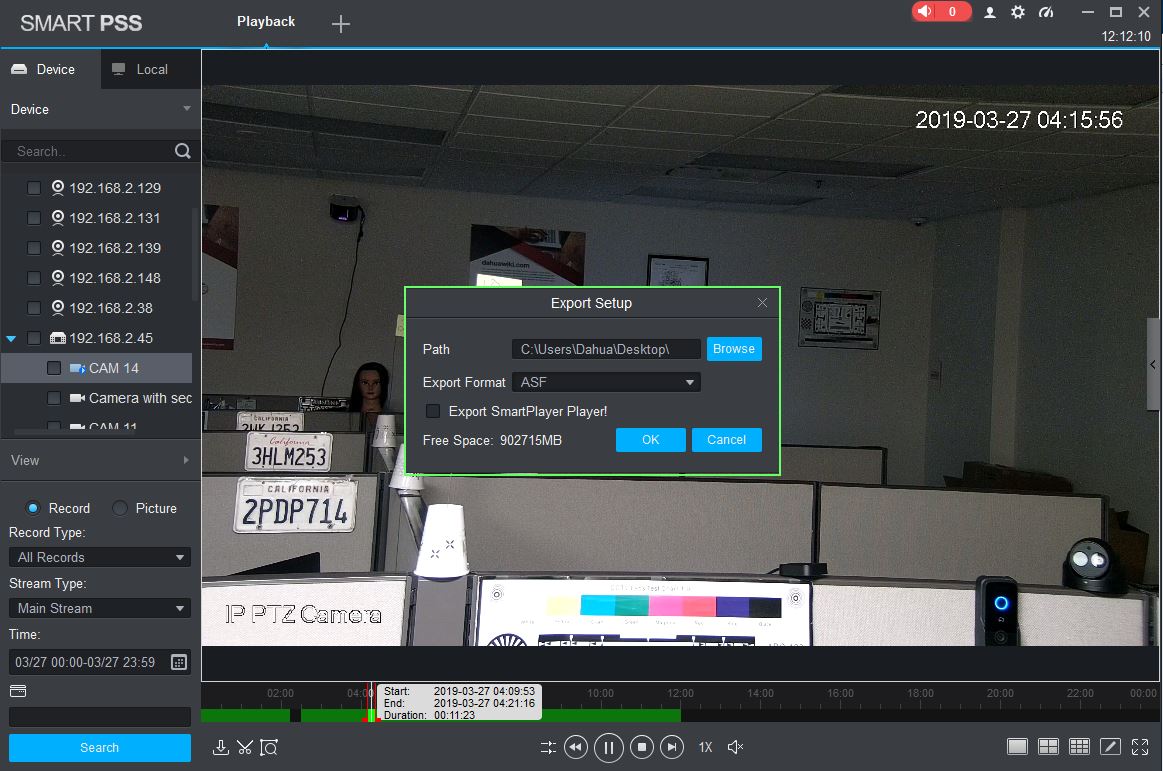Collapse the right side panel arrow
The height and width of the screenshot is (771, 1163).
[1153, 364]
